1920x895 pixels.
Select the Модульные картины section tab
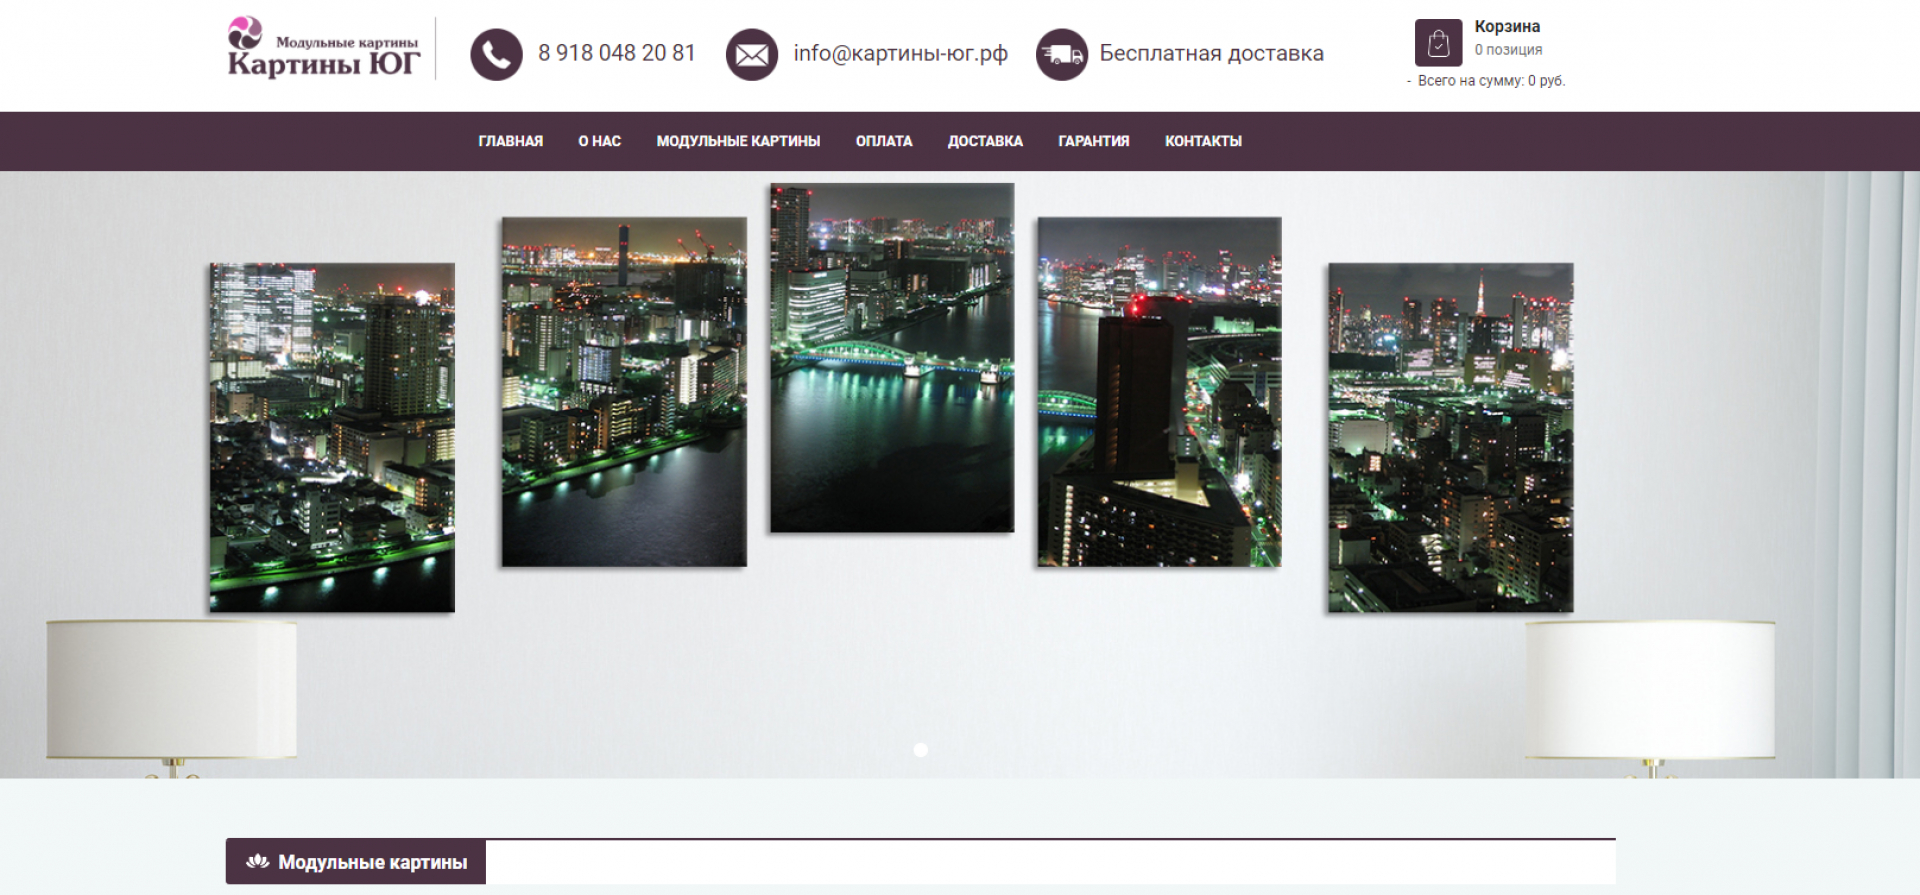pos(356,861)
